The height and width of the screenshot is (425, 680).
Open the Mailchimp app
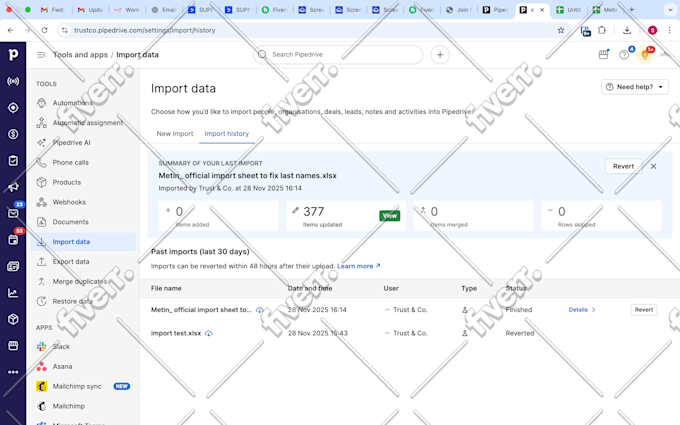tap(69, 406)
